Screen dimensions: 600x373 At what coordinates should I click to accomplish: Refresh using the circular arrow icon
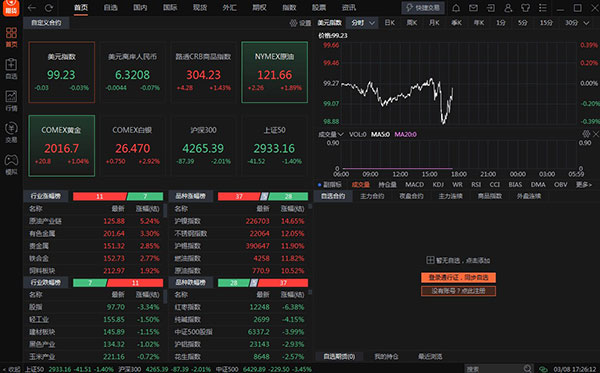[x=49, y=8]
